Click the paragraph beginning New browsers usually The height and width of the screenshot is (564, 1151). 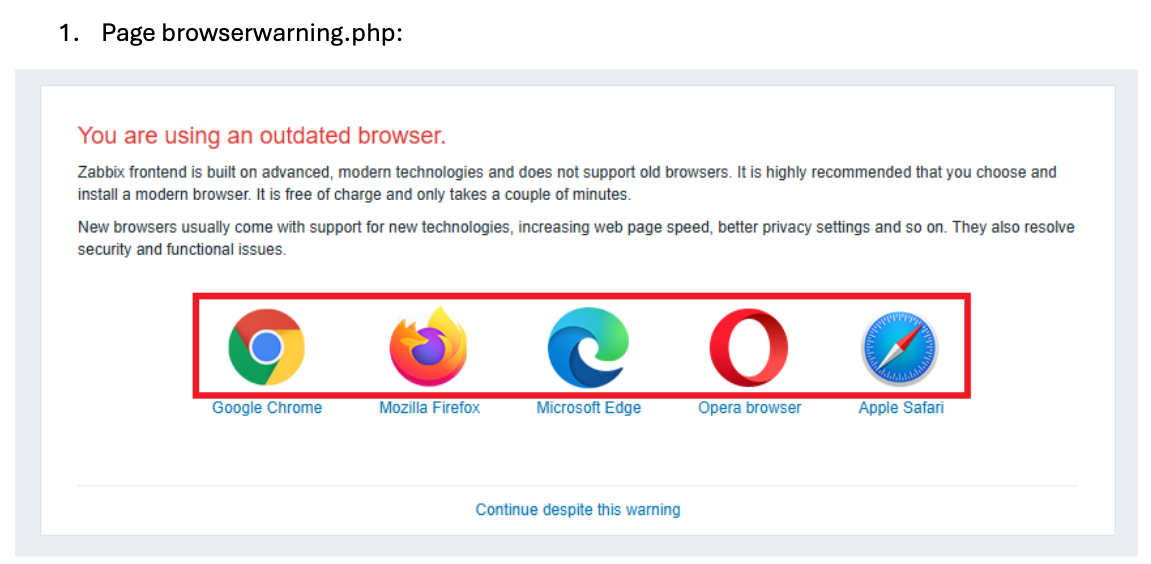click(576, 239)
